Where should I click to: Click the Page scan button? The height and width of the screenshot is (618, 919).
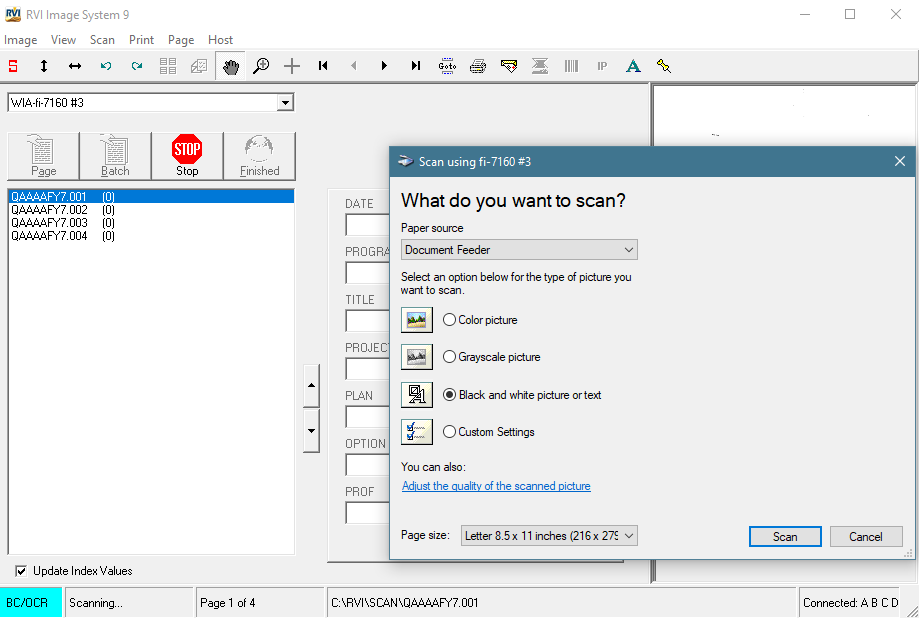tap(43, 156)
